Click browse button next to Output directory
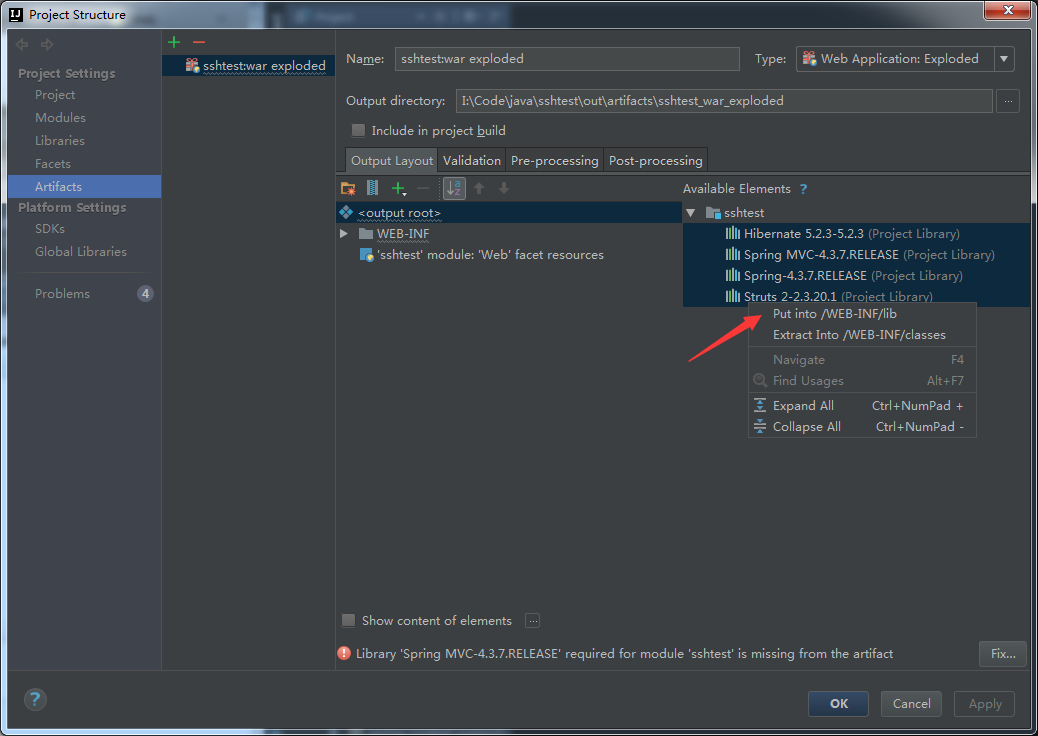 coord(1008,101)
